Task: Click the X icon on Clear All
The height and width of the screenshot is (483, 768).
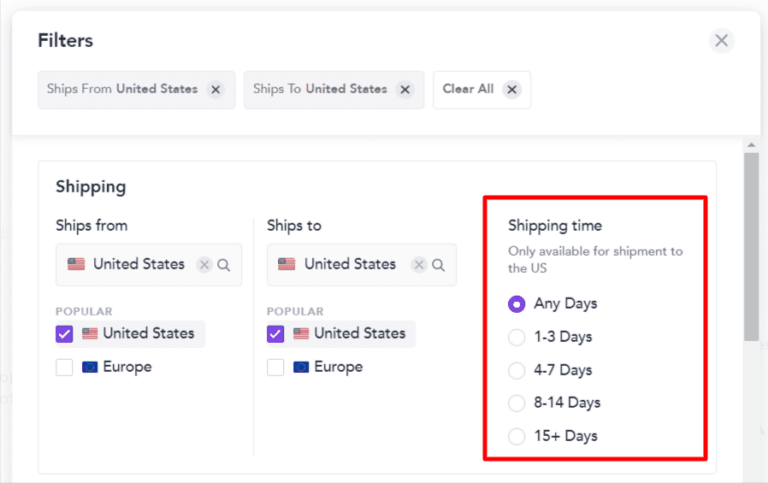Action: click(511, 90)
